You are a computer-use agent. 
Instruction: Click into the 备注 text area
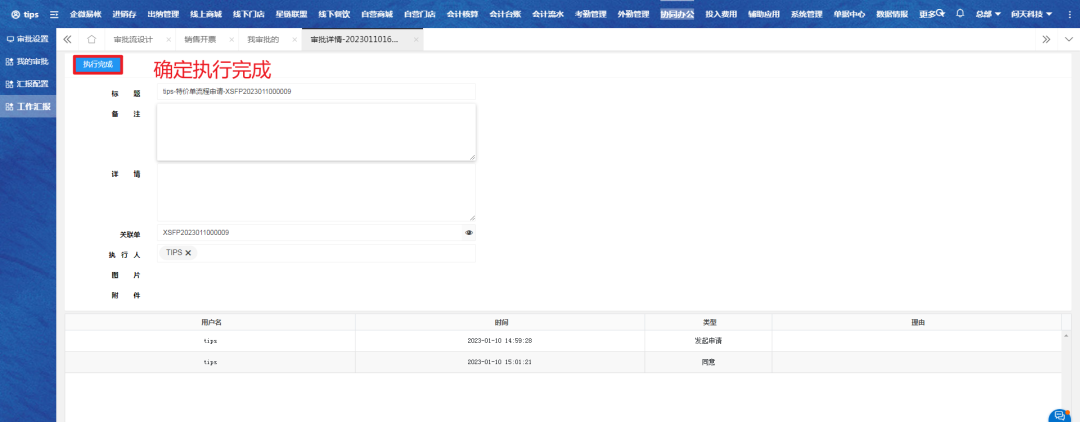[x=316, y=131]
